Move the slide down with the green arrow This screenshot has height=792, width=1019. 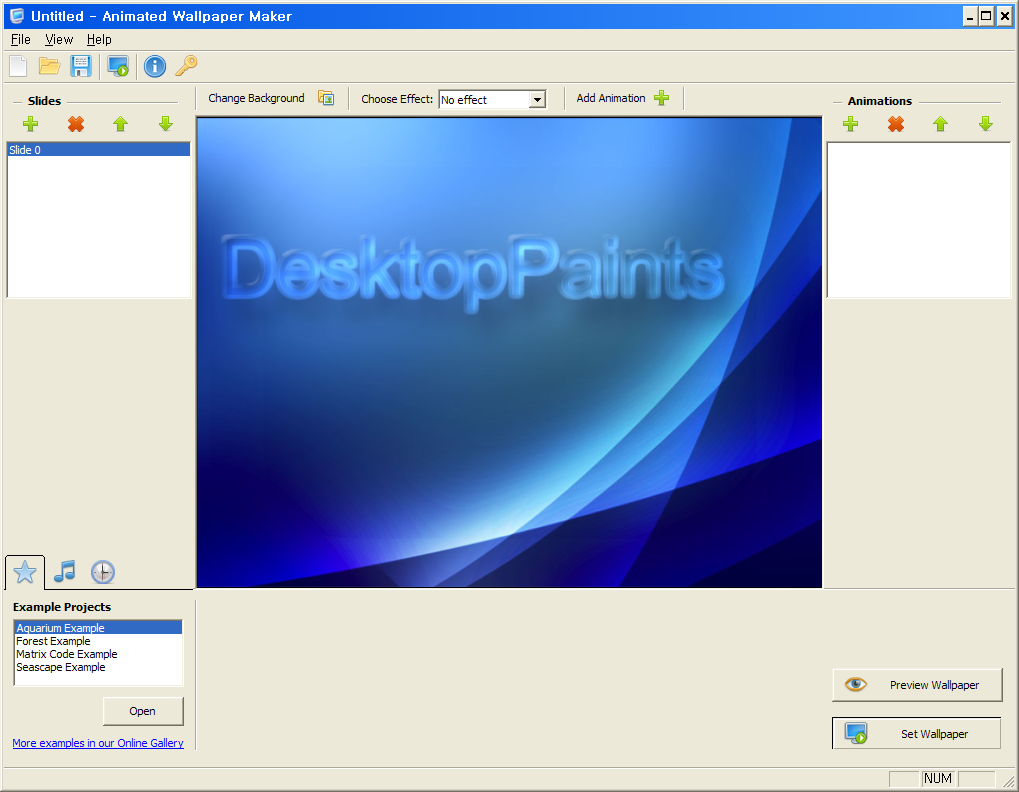point(166,123)
